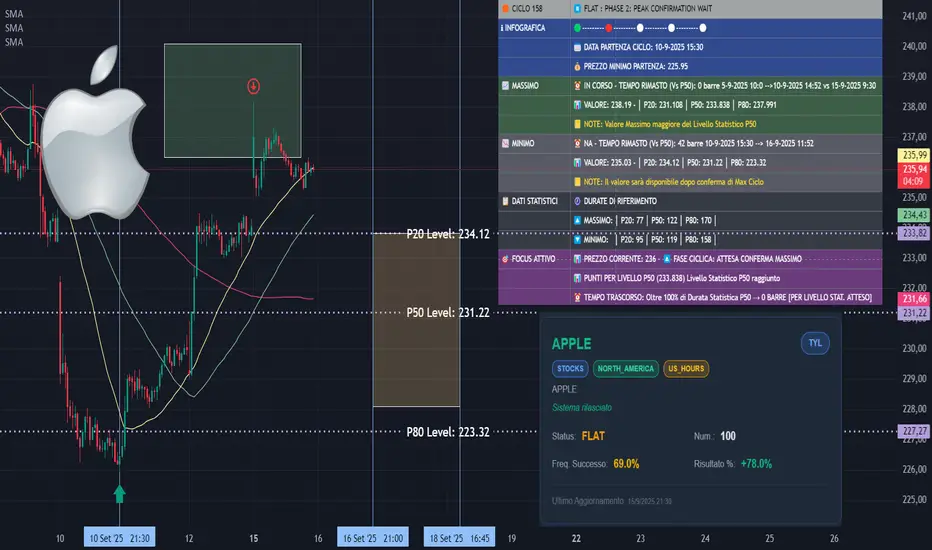932x550 pixels.
Task: Click calendar icon beside DATA PARTENZA CICLO
Action: 577,47
